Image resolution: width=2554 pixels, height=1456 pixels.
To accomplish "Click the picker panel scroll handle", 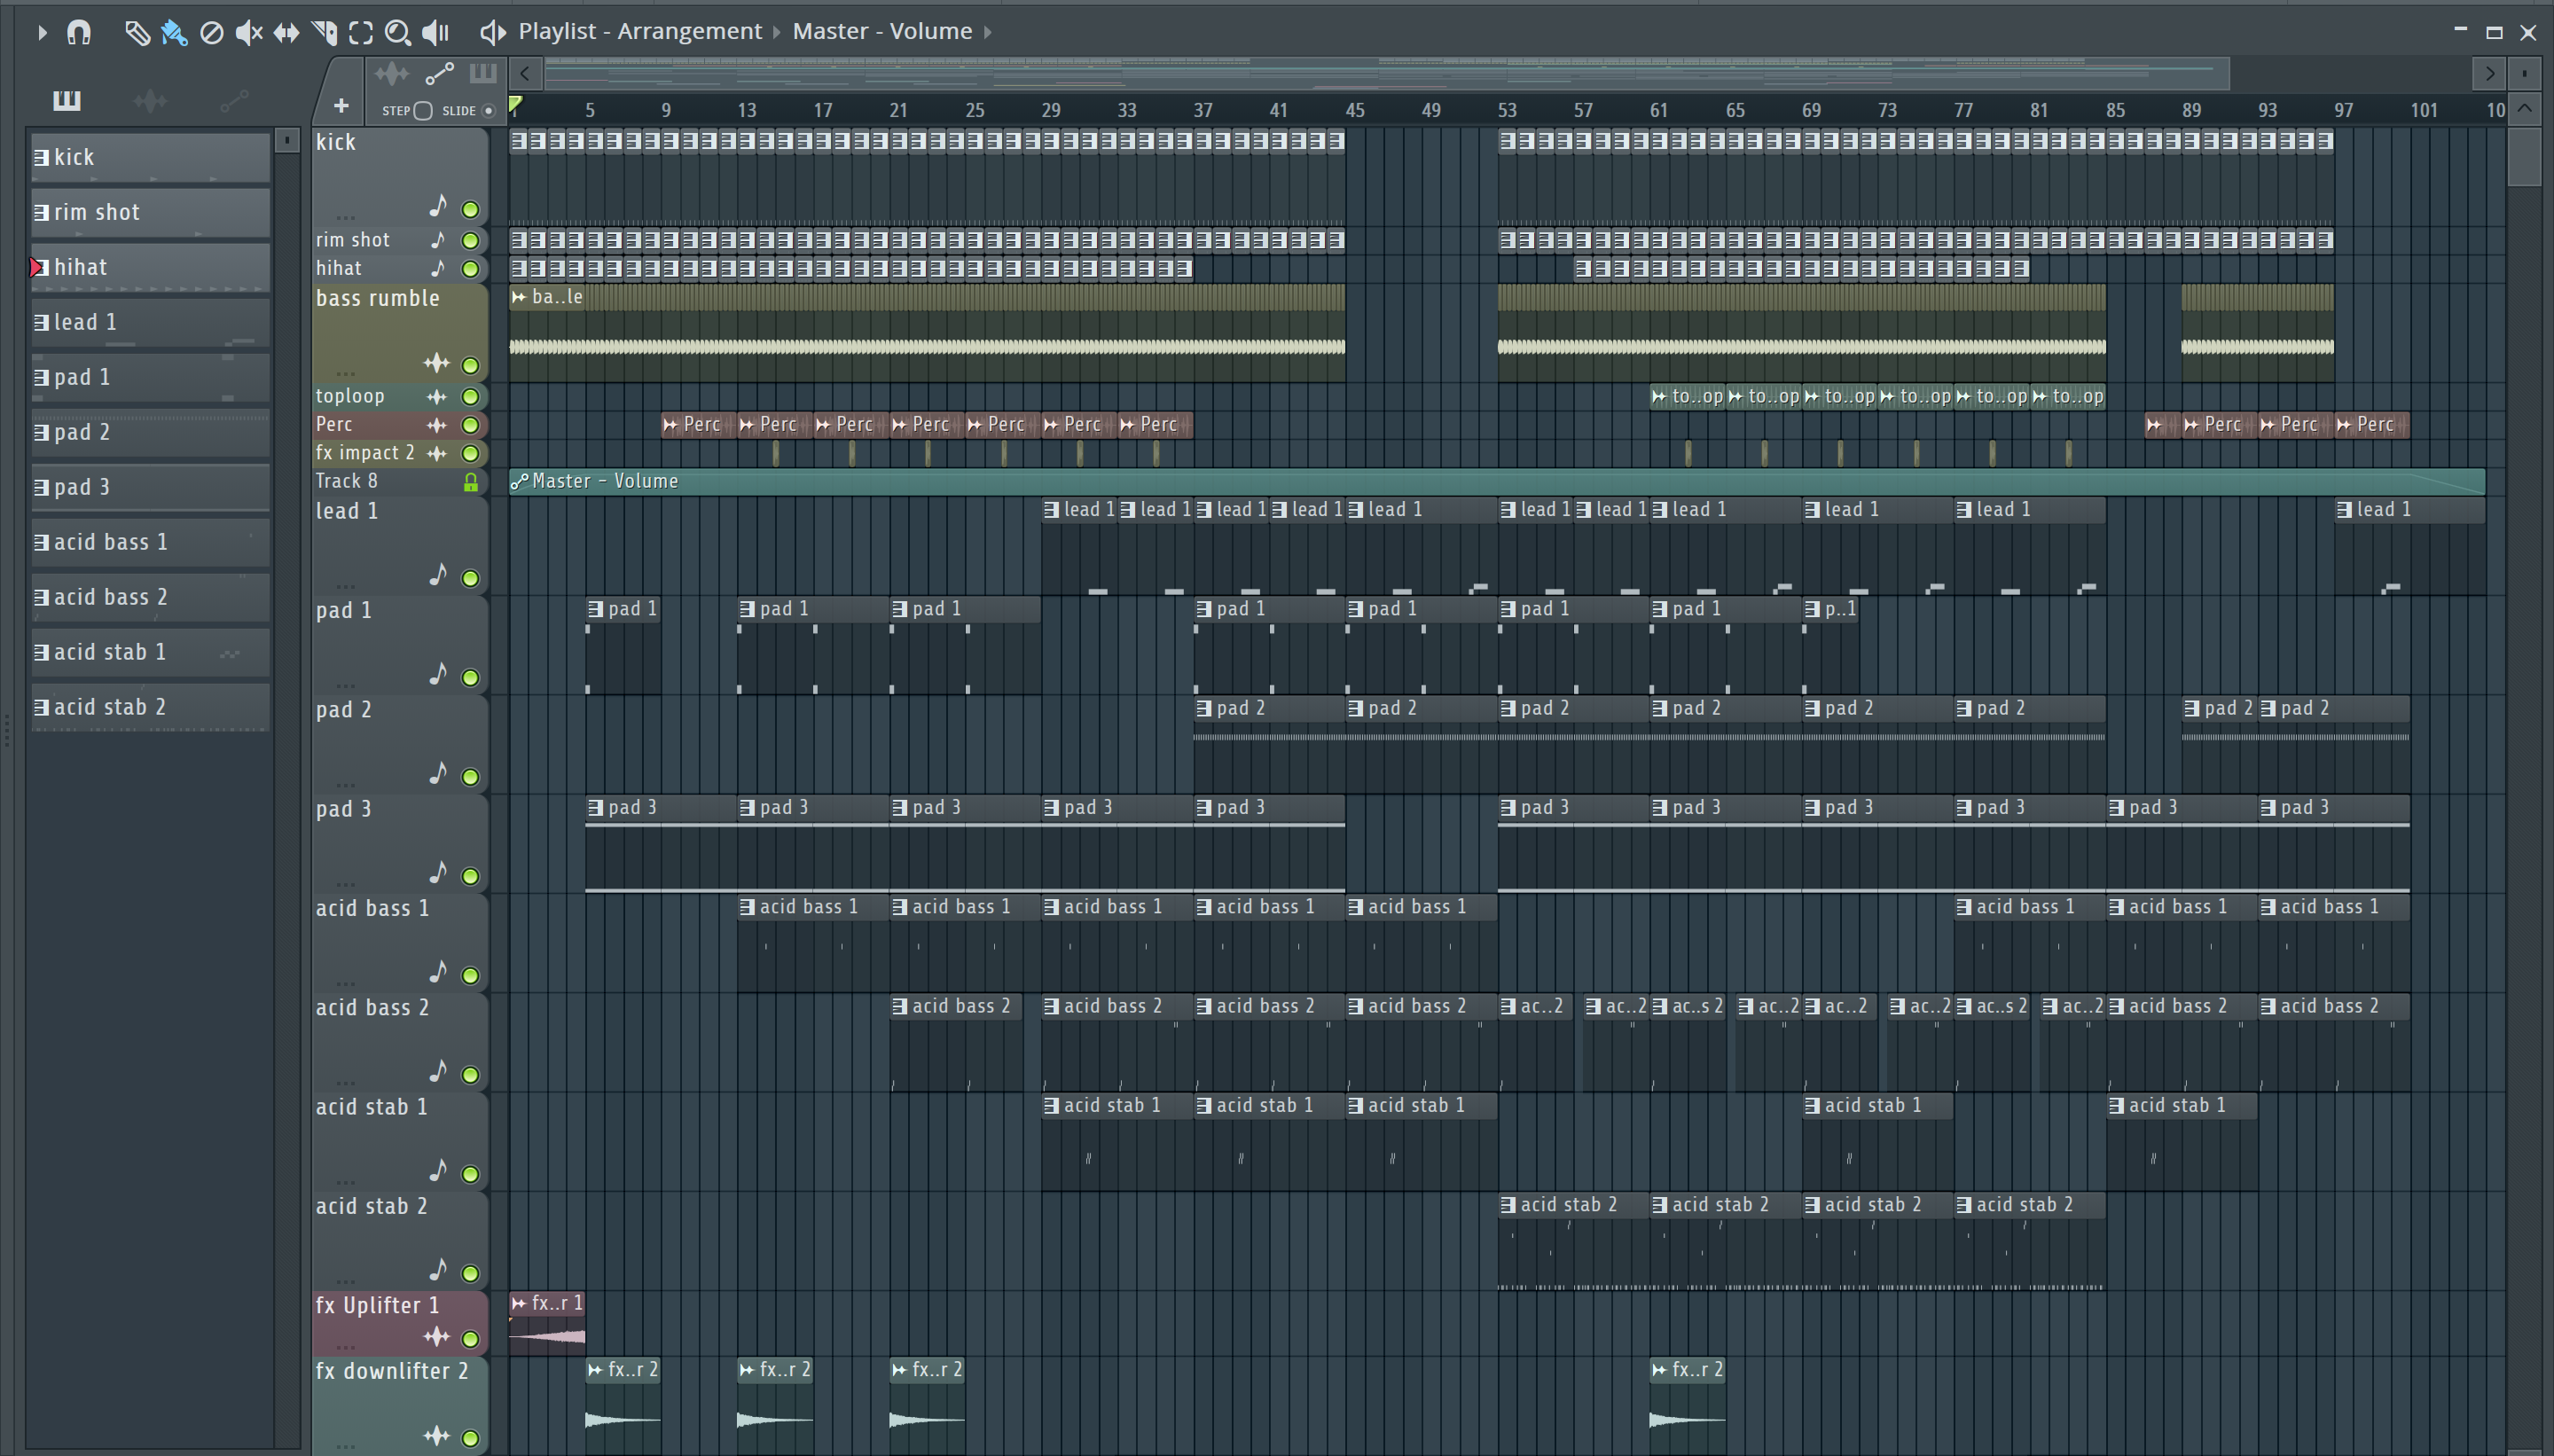I will 287,140.
